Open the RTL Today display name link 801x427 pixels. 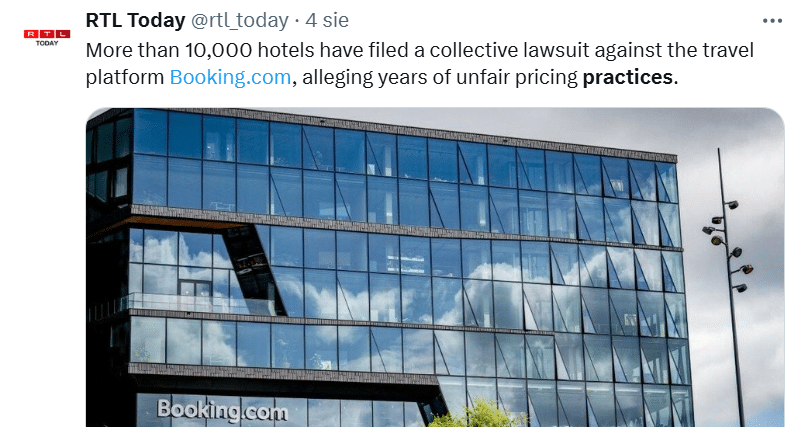pyautogui.click(x=133, y=20)
